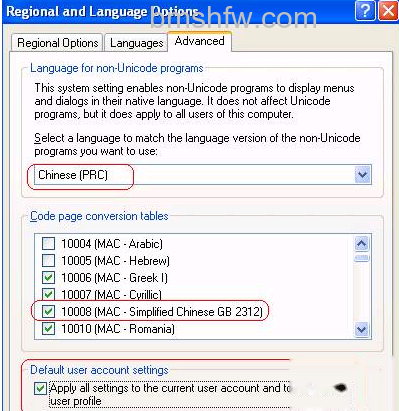Click the code page list scroll down arrow

click(x=362, y=330)
